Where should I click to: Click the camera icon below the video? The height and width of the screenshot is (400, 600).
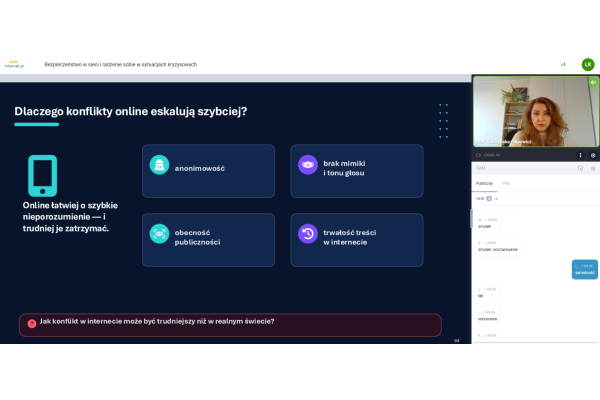point(478,155)
